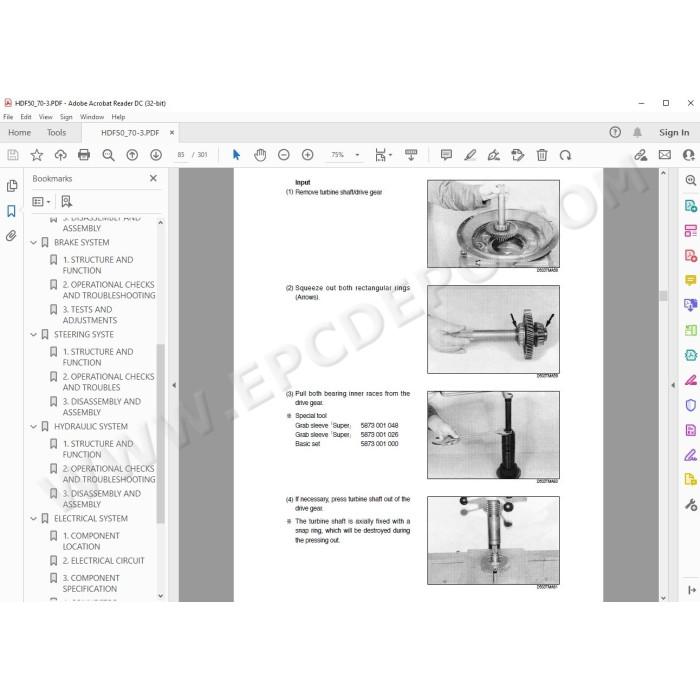This screenshot has height=700, width=700.
Task: Activate the Hand pan tool
Action: [260, 155]
